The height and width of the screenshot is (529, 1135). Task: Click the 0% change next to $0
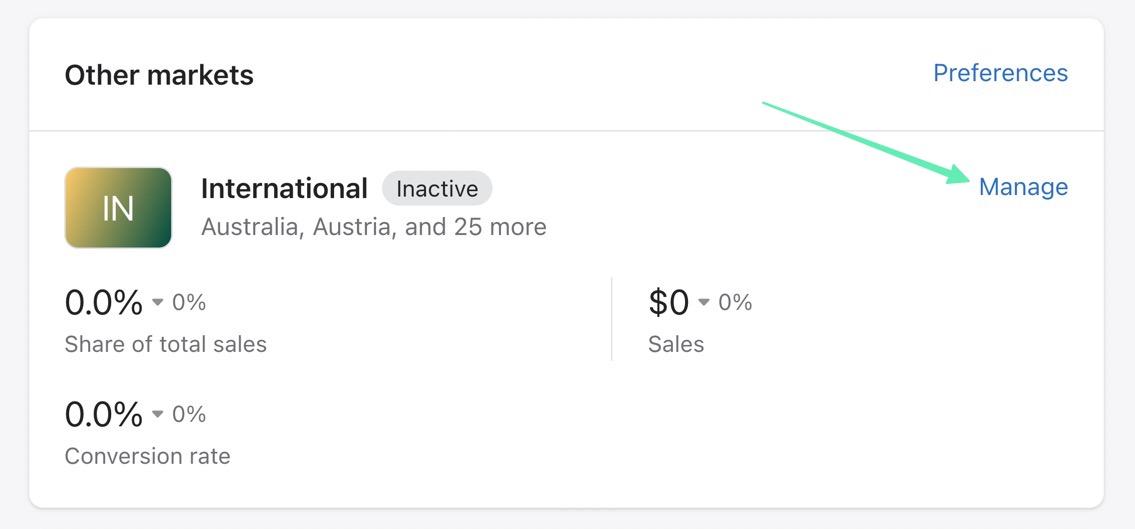[735, 302]
